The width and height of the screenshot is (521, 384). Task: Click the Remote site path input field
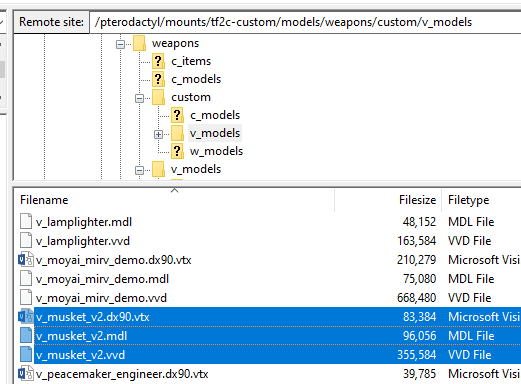[305, 22]
